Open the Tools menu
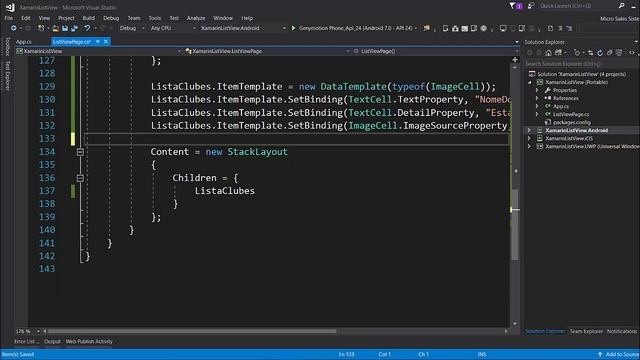Viewport: 640px width, 360px height. coord(155,18)
